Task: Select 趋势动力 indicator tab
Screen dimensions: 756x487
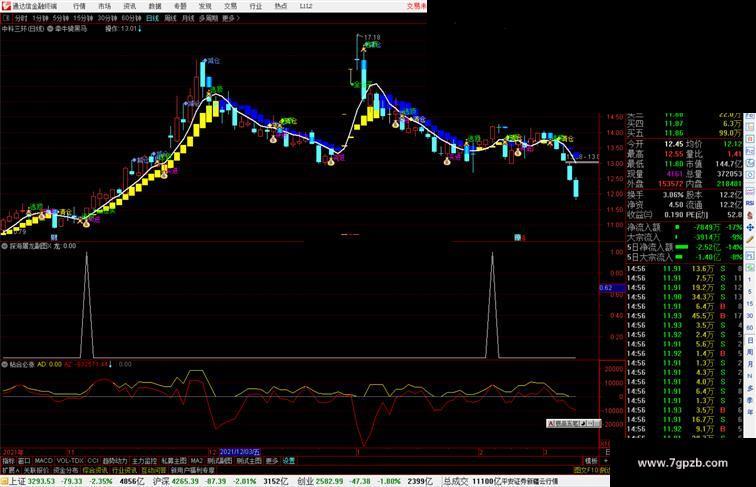Action: (115, 461)
